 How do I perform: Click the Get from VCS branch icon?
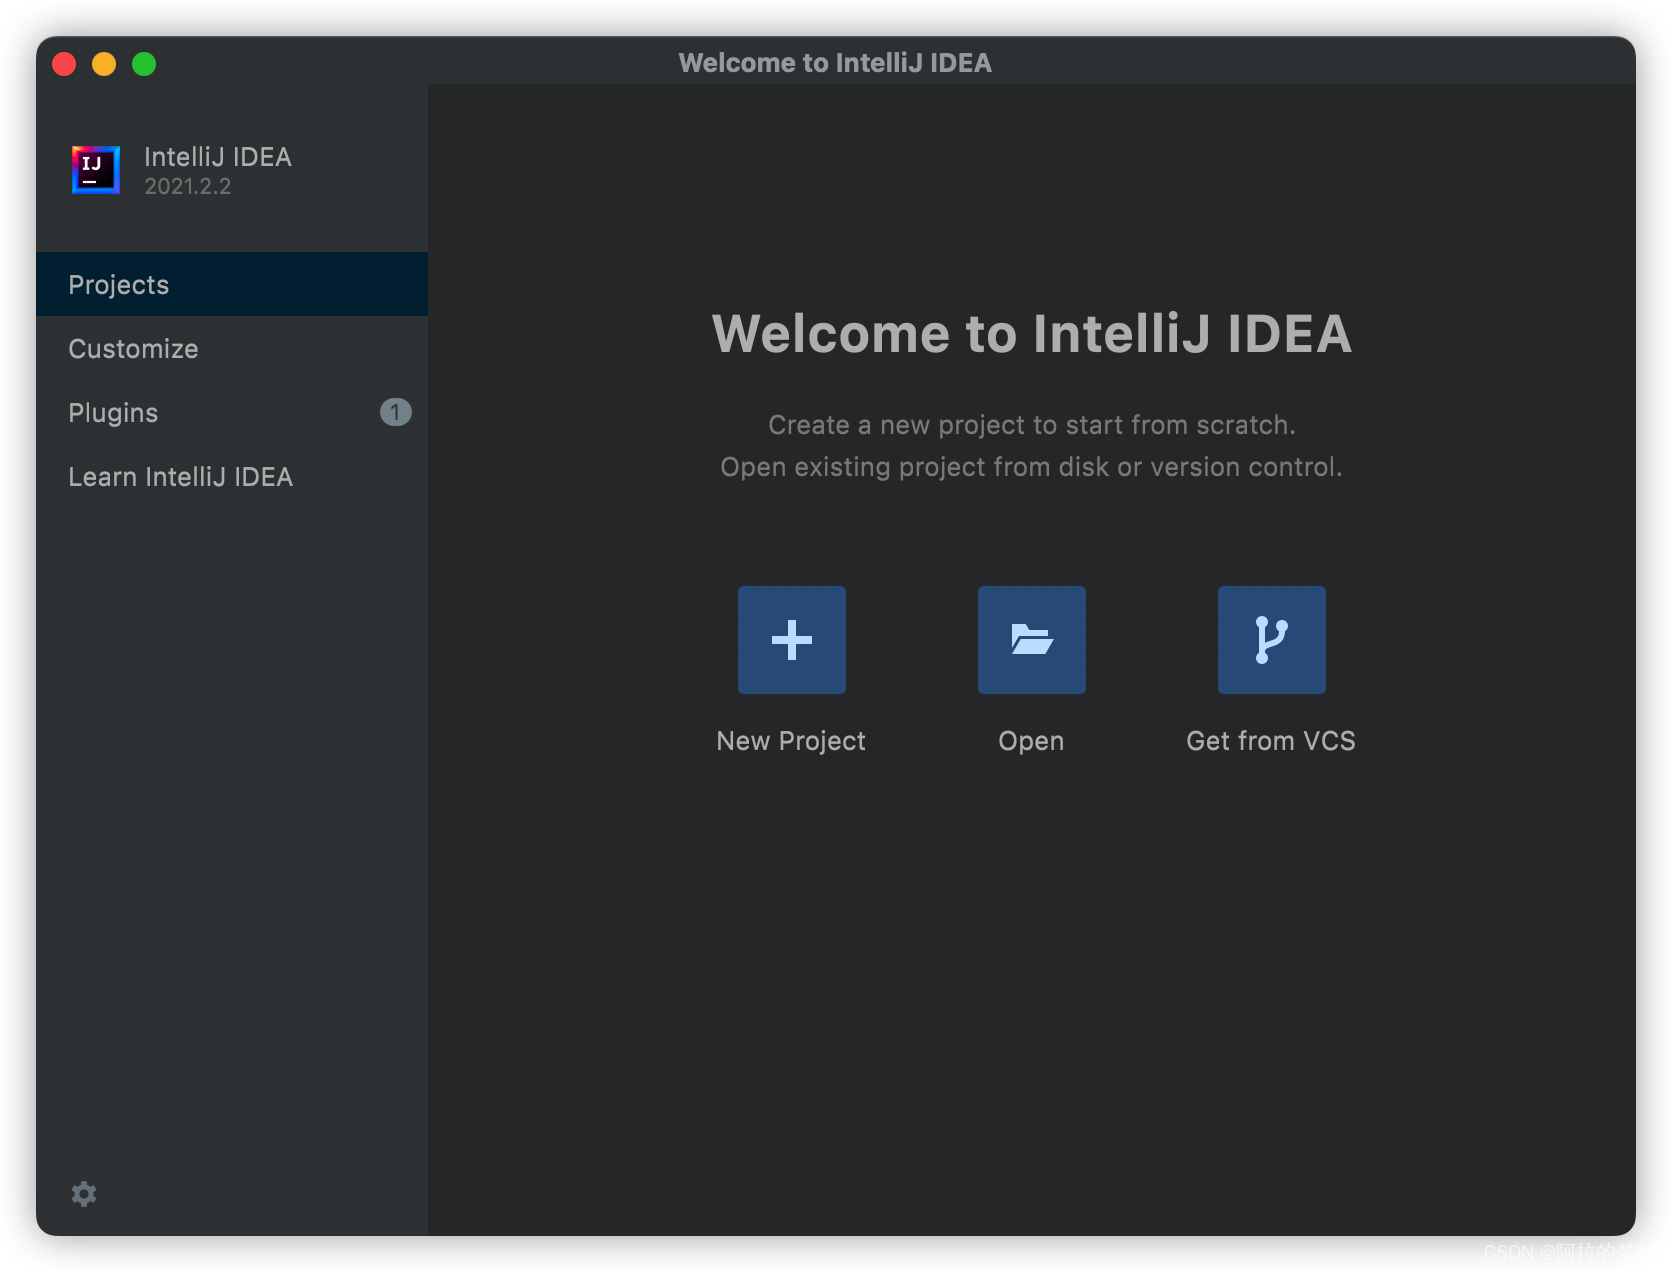pyautogui.click(x=1271, y=640)
